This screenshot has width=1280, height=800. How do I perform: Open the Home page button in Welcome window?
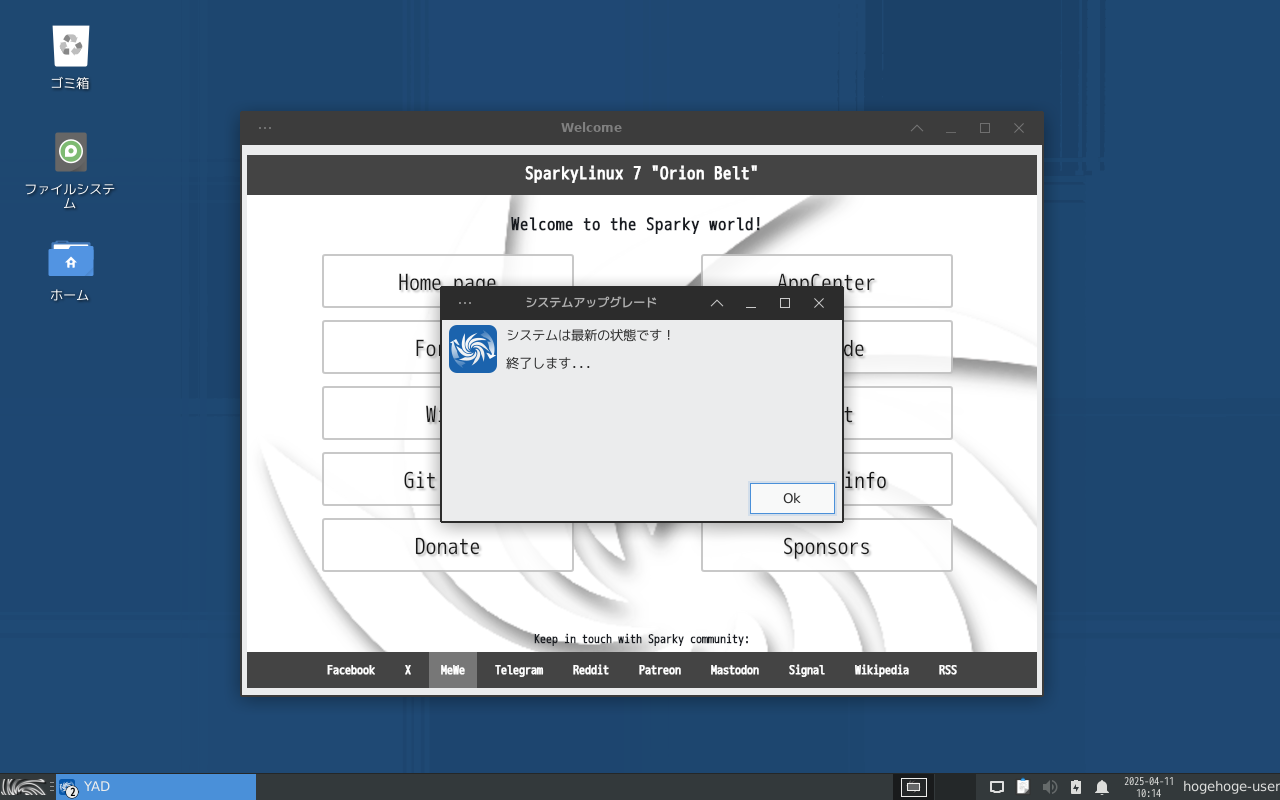(x=448, y=281)
